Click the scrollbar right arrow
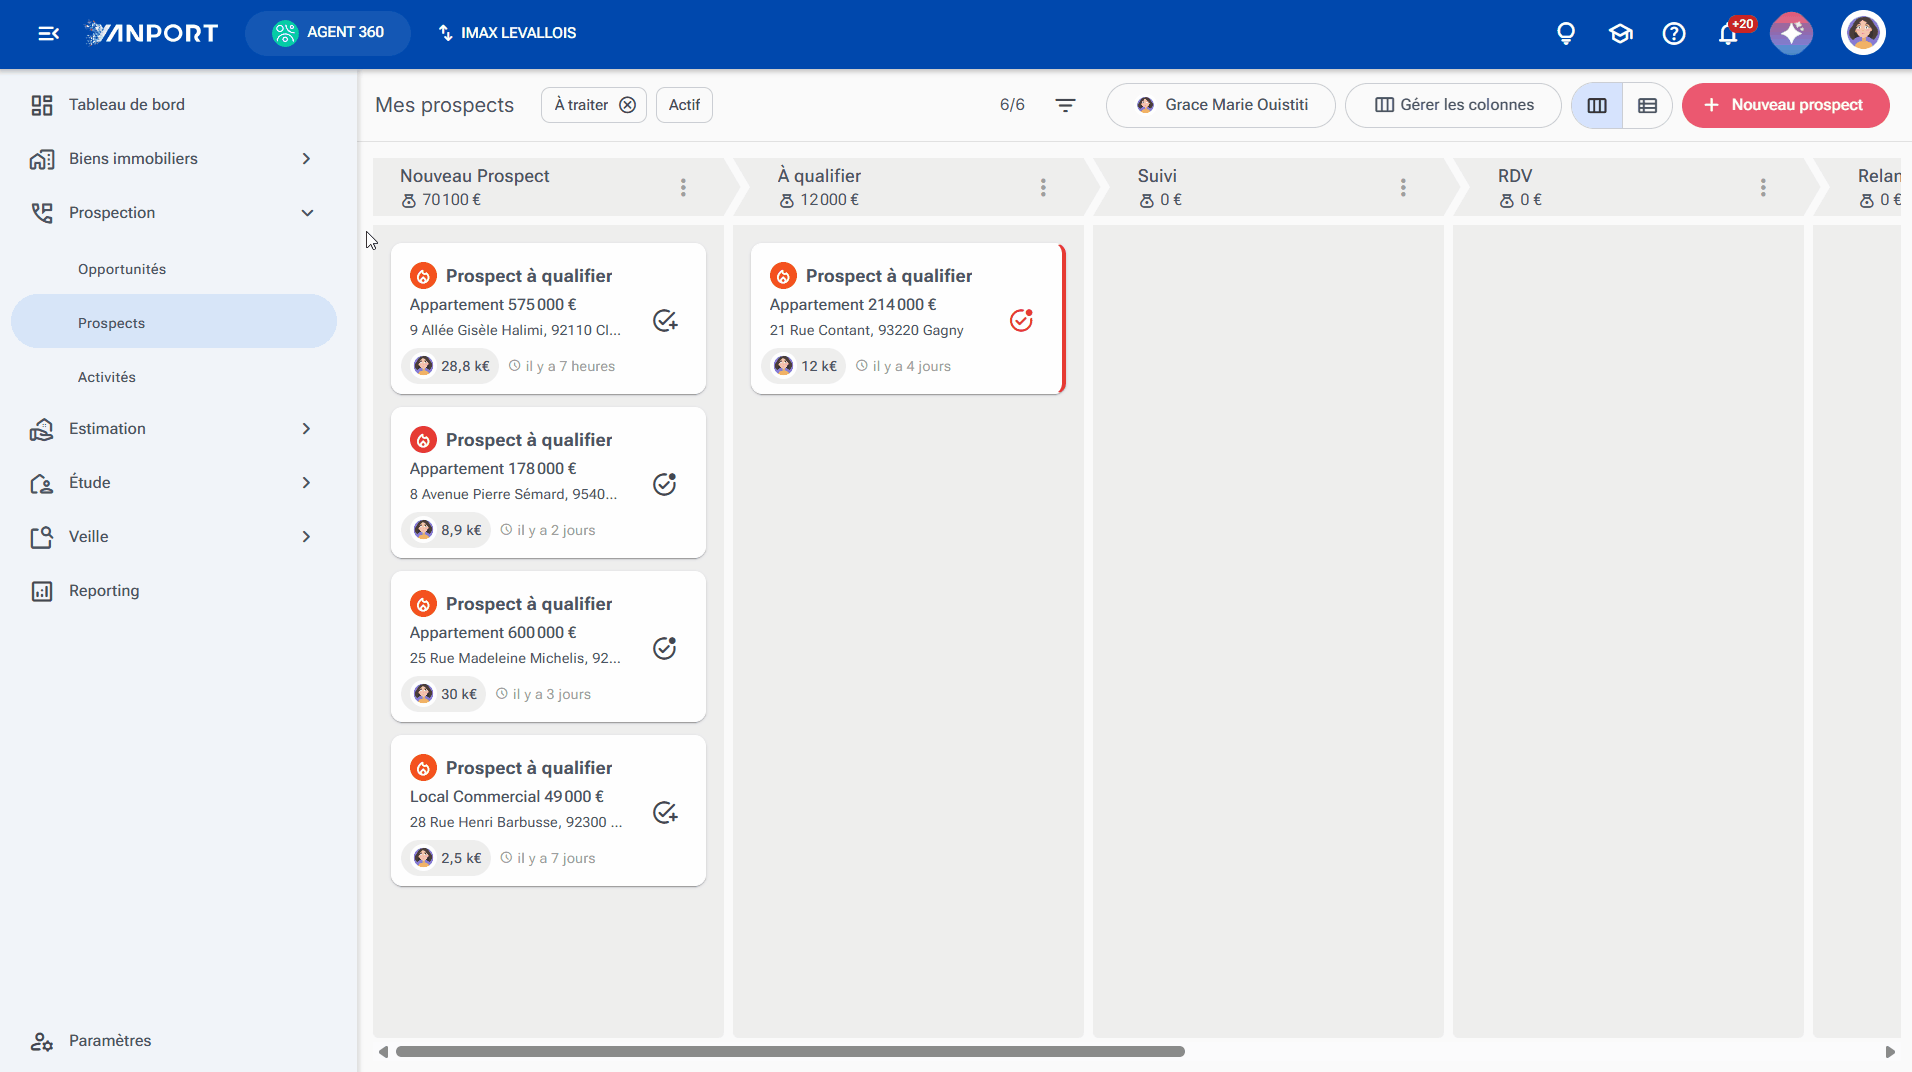Screen dimensions: 1912x1072 [1889, 1052]
